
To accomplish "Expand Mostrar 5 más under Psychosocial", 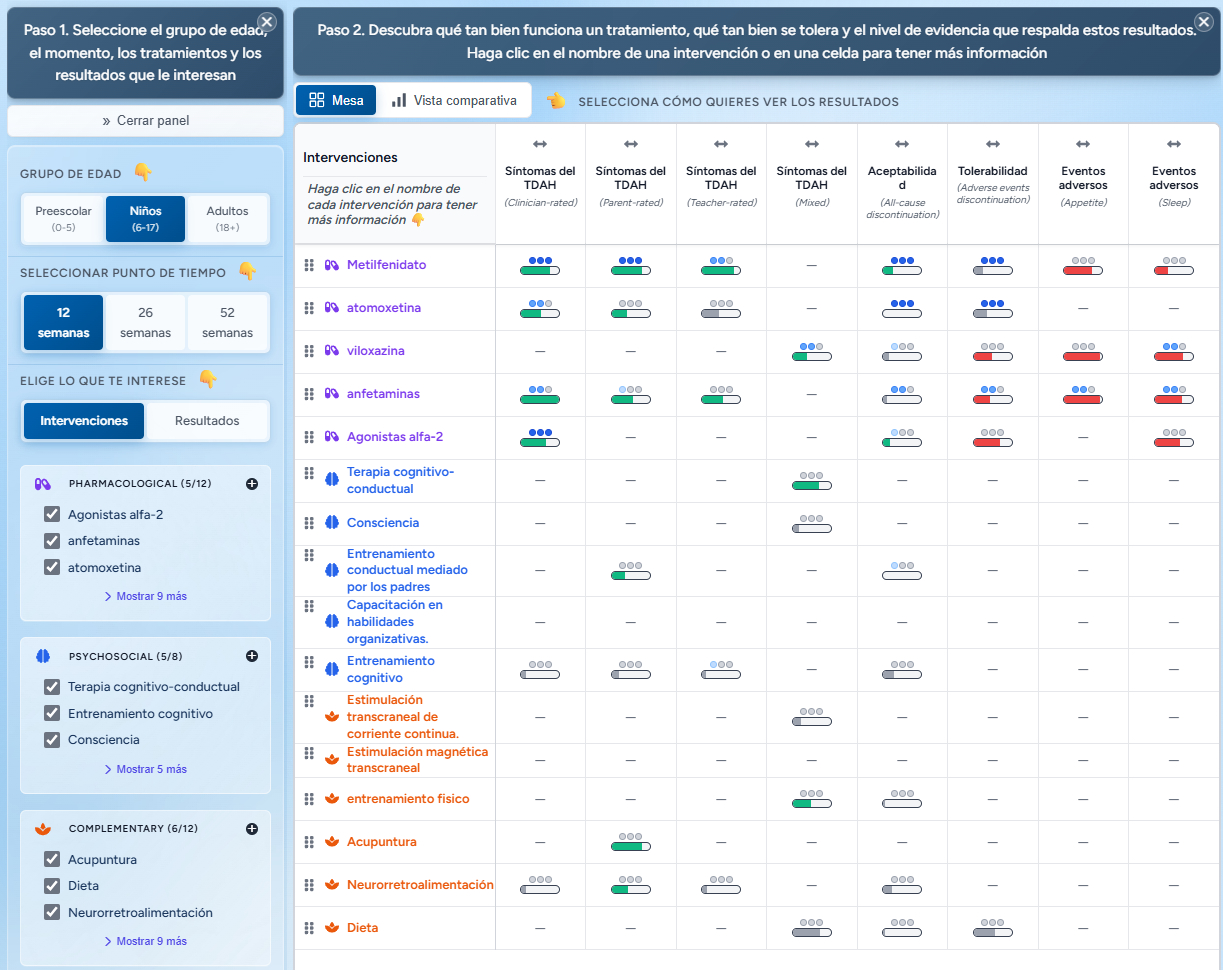I will 146,769.
